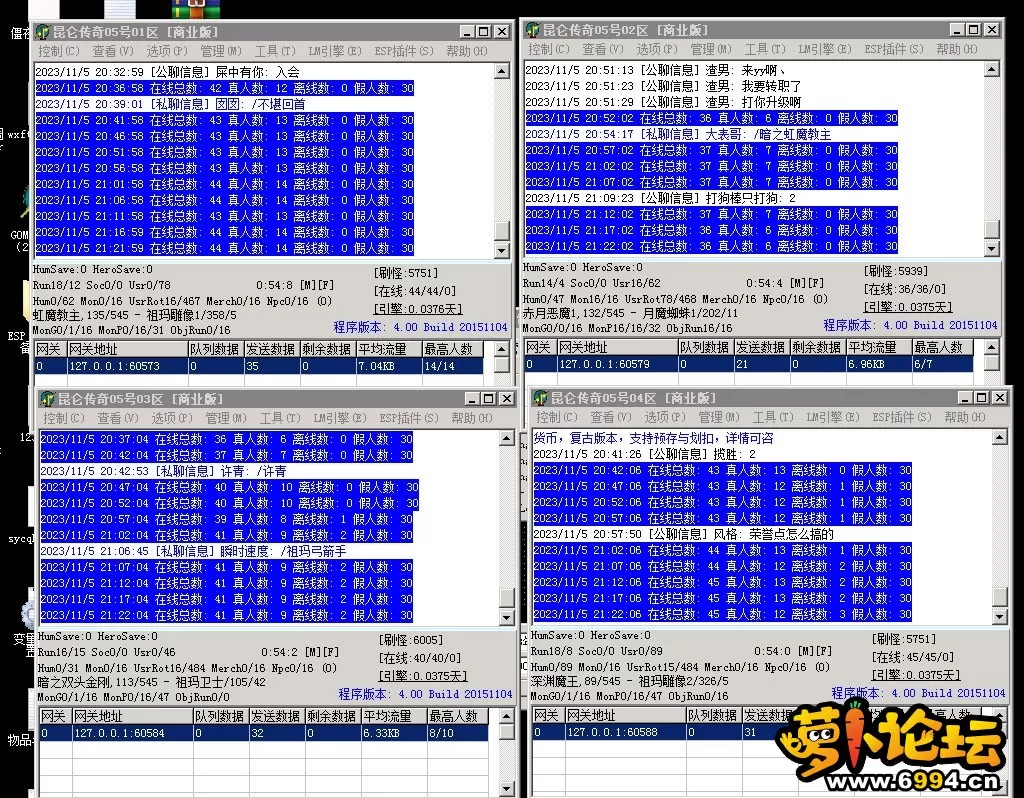
Task: Open the 管理(M) menu in the 01区 window
Action: [221, 51]
